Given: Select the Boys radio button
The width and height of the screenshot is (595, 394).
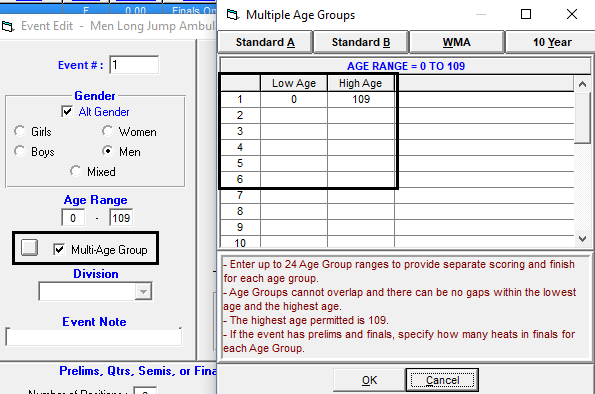Looking at the screenshot, I should 20,151.
